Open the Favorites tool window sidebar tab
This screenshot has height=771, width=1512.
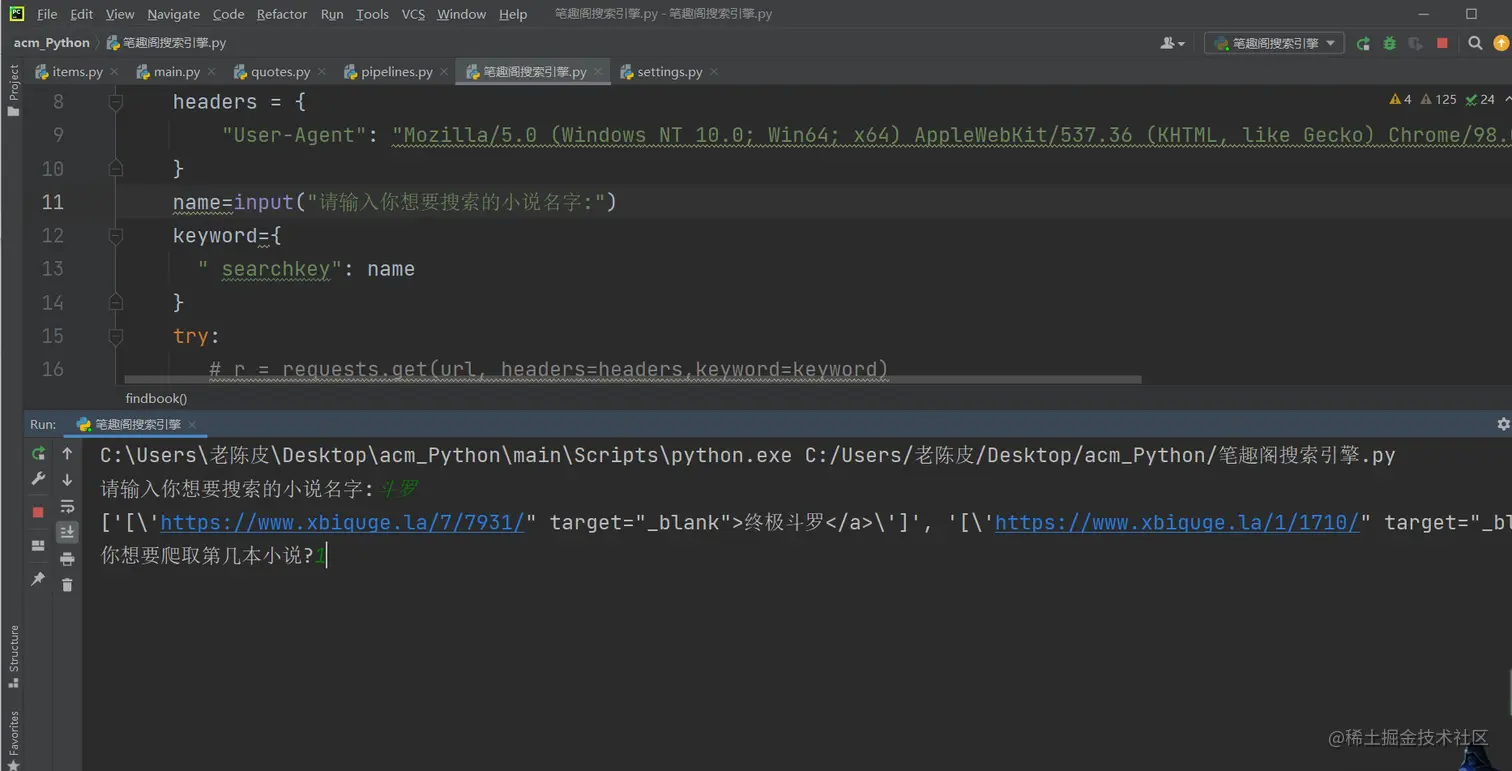point(13,739)
